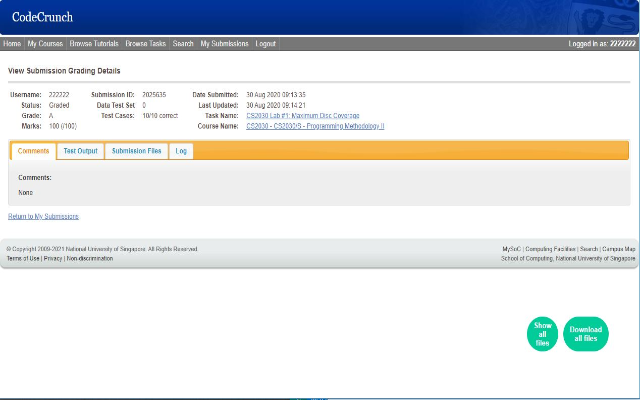Open MySoC footer link
Viewport: 640px width, 400px height.
coord(511,249)
